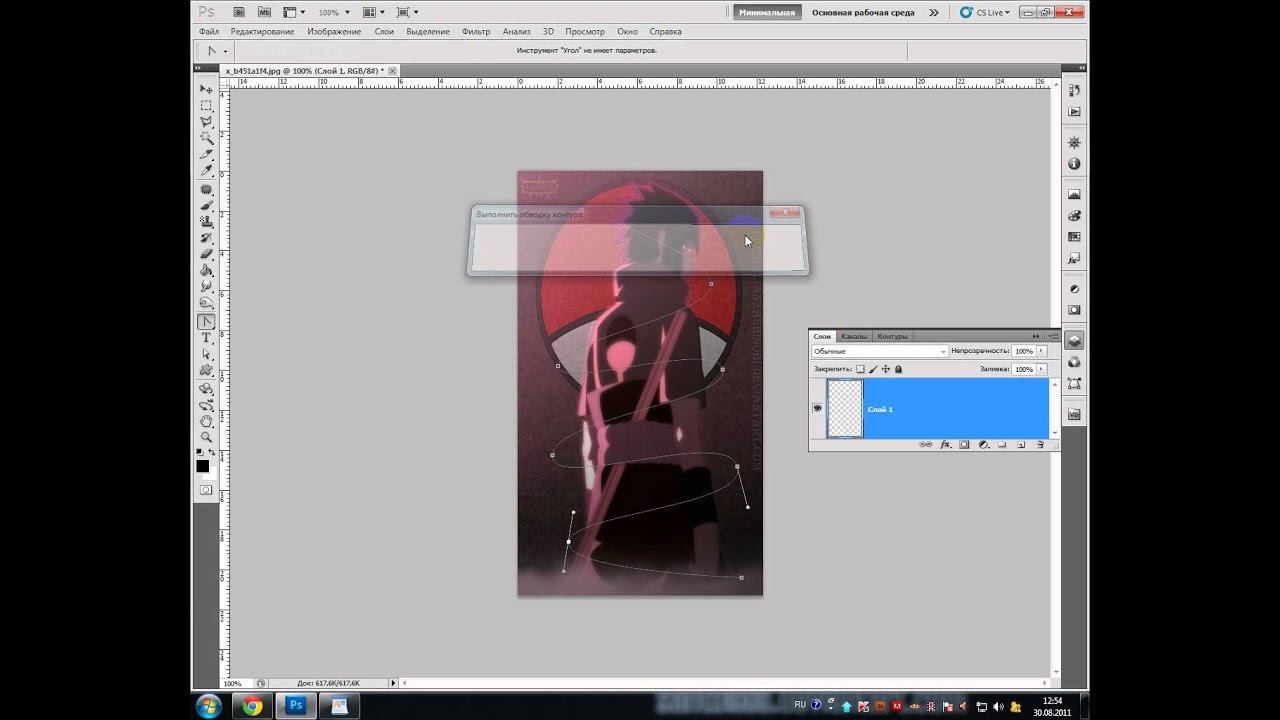Switch to the Каналы tab
1280x720 pixels.
point(854,336)
